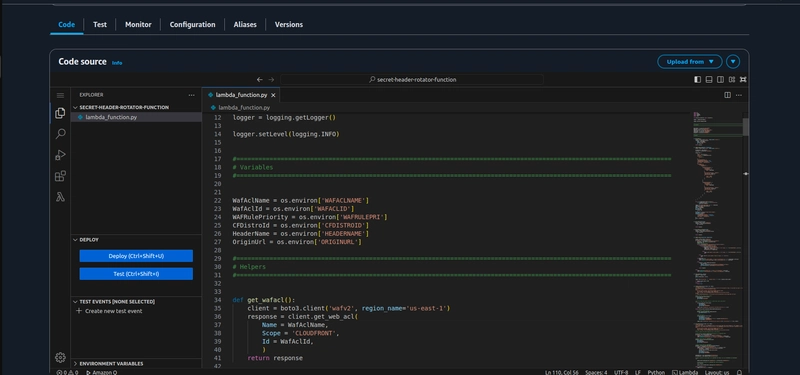Toggle the bottom panel layout icon
This screenshot has height=375, width=800.
coord(709,80)
